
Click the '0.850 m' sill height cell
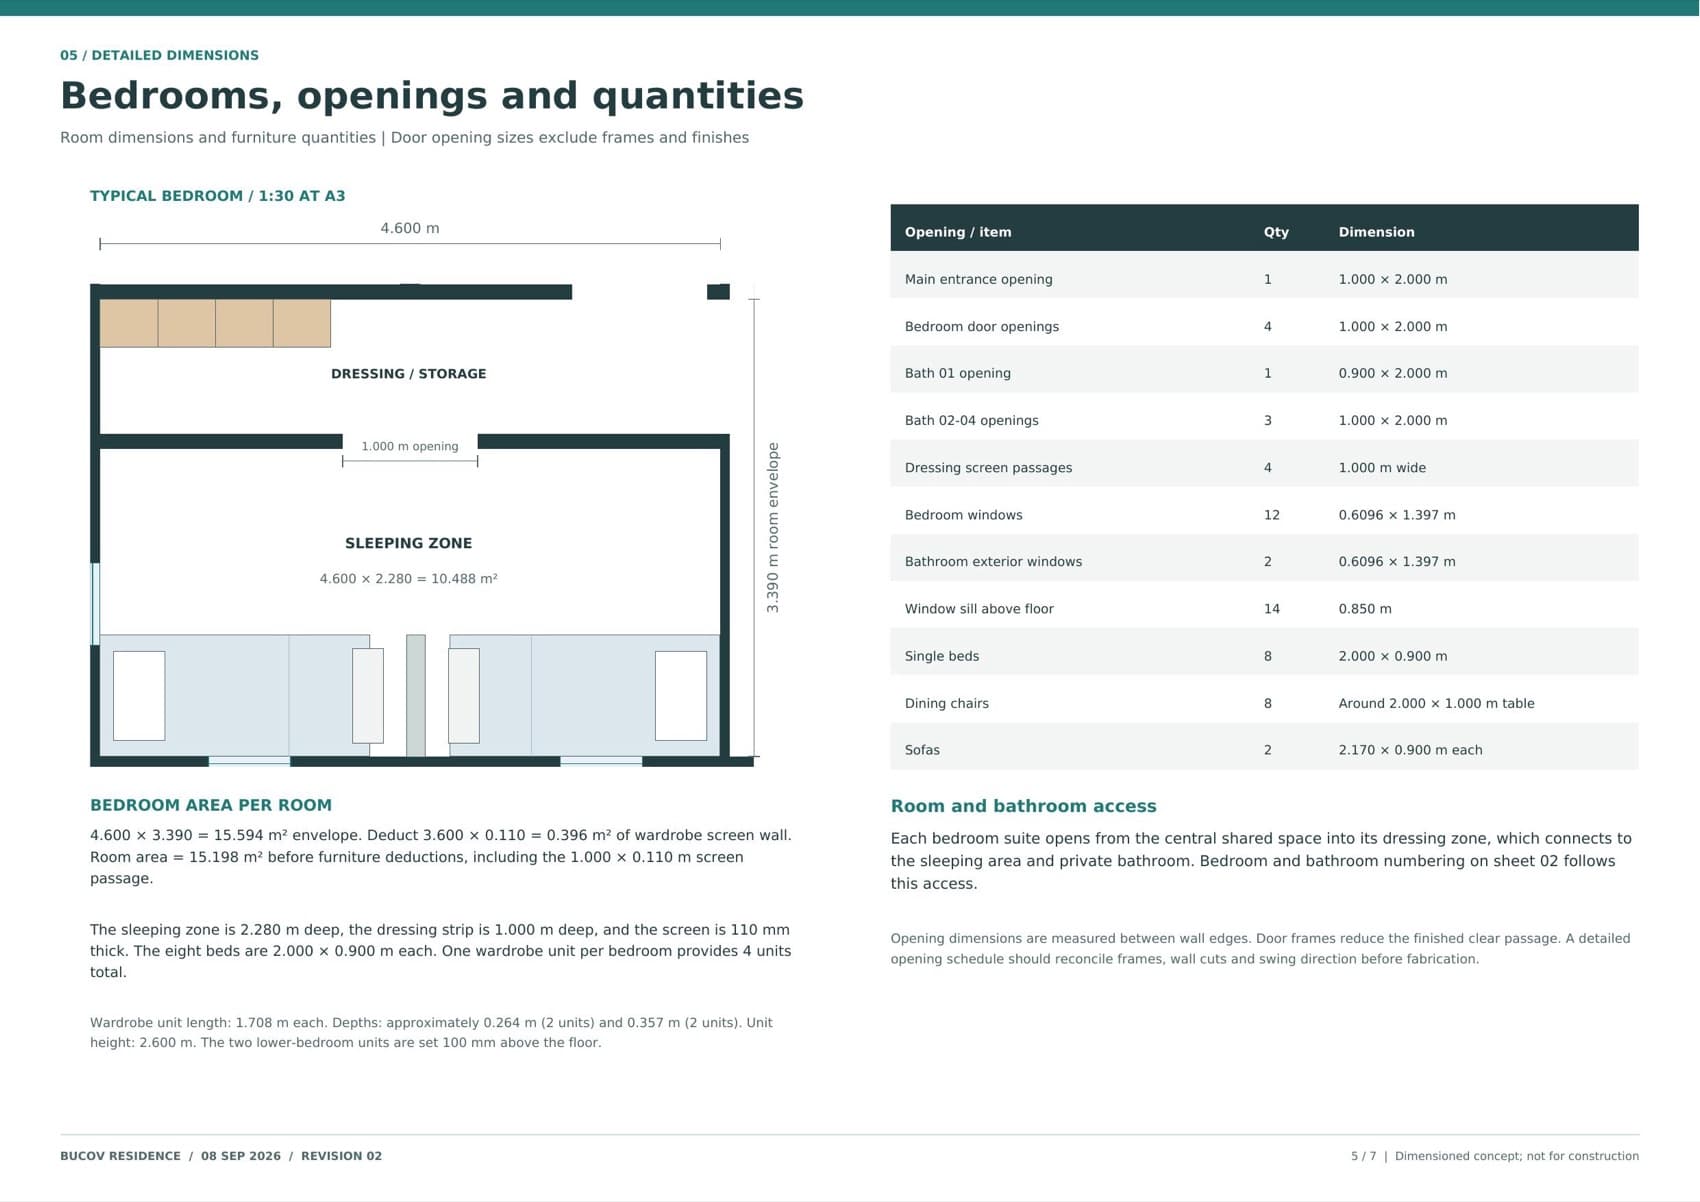click(1364, 609)
